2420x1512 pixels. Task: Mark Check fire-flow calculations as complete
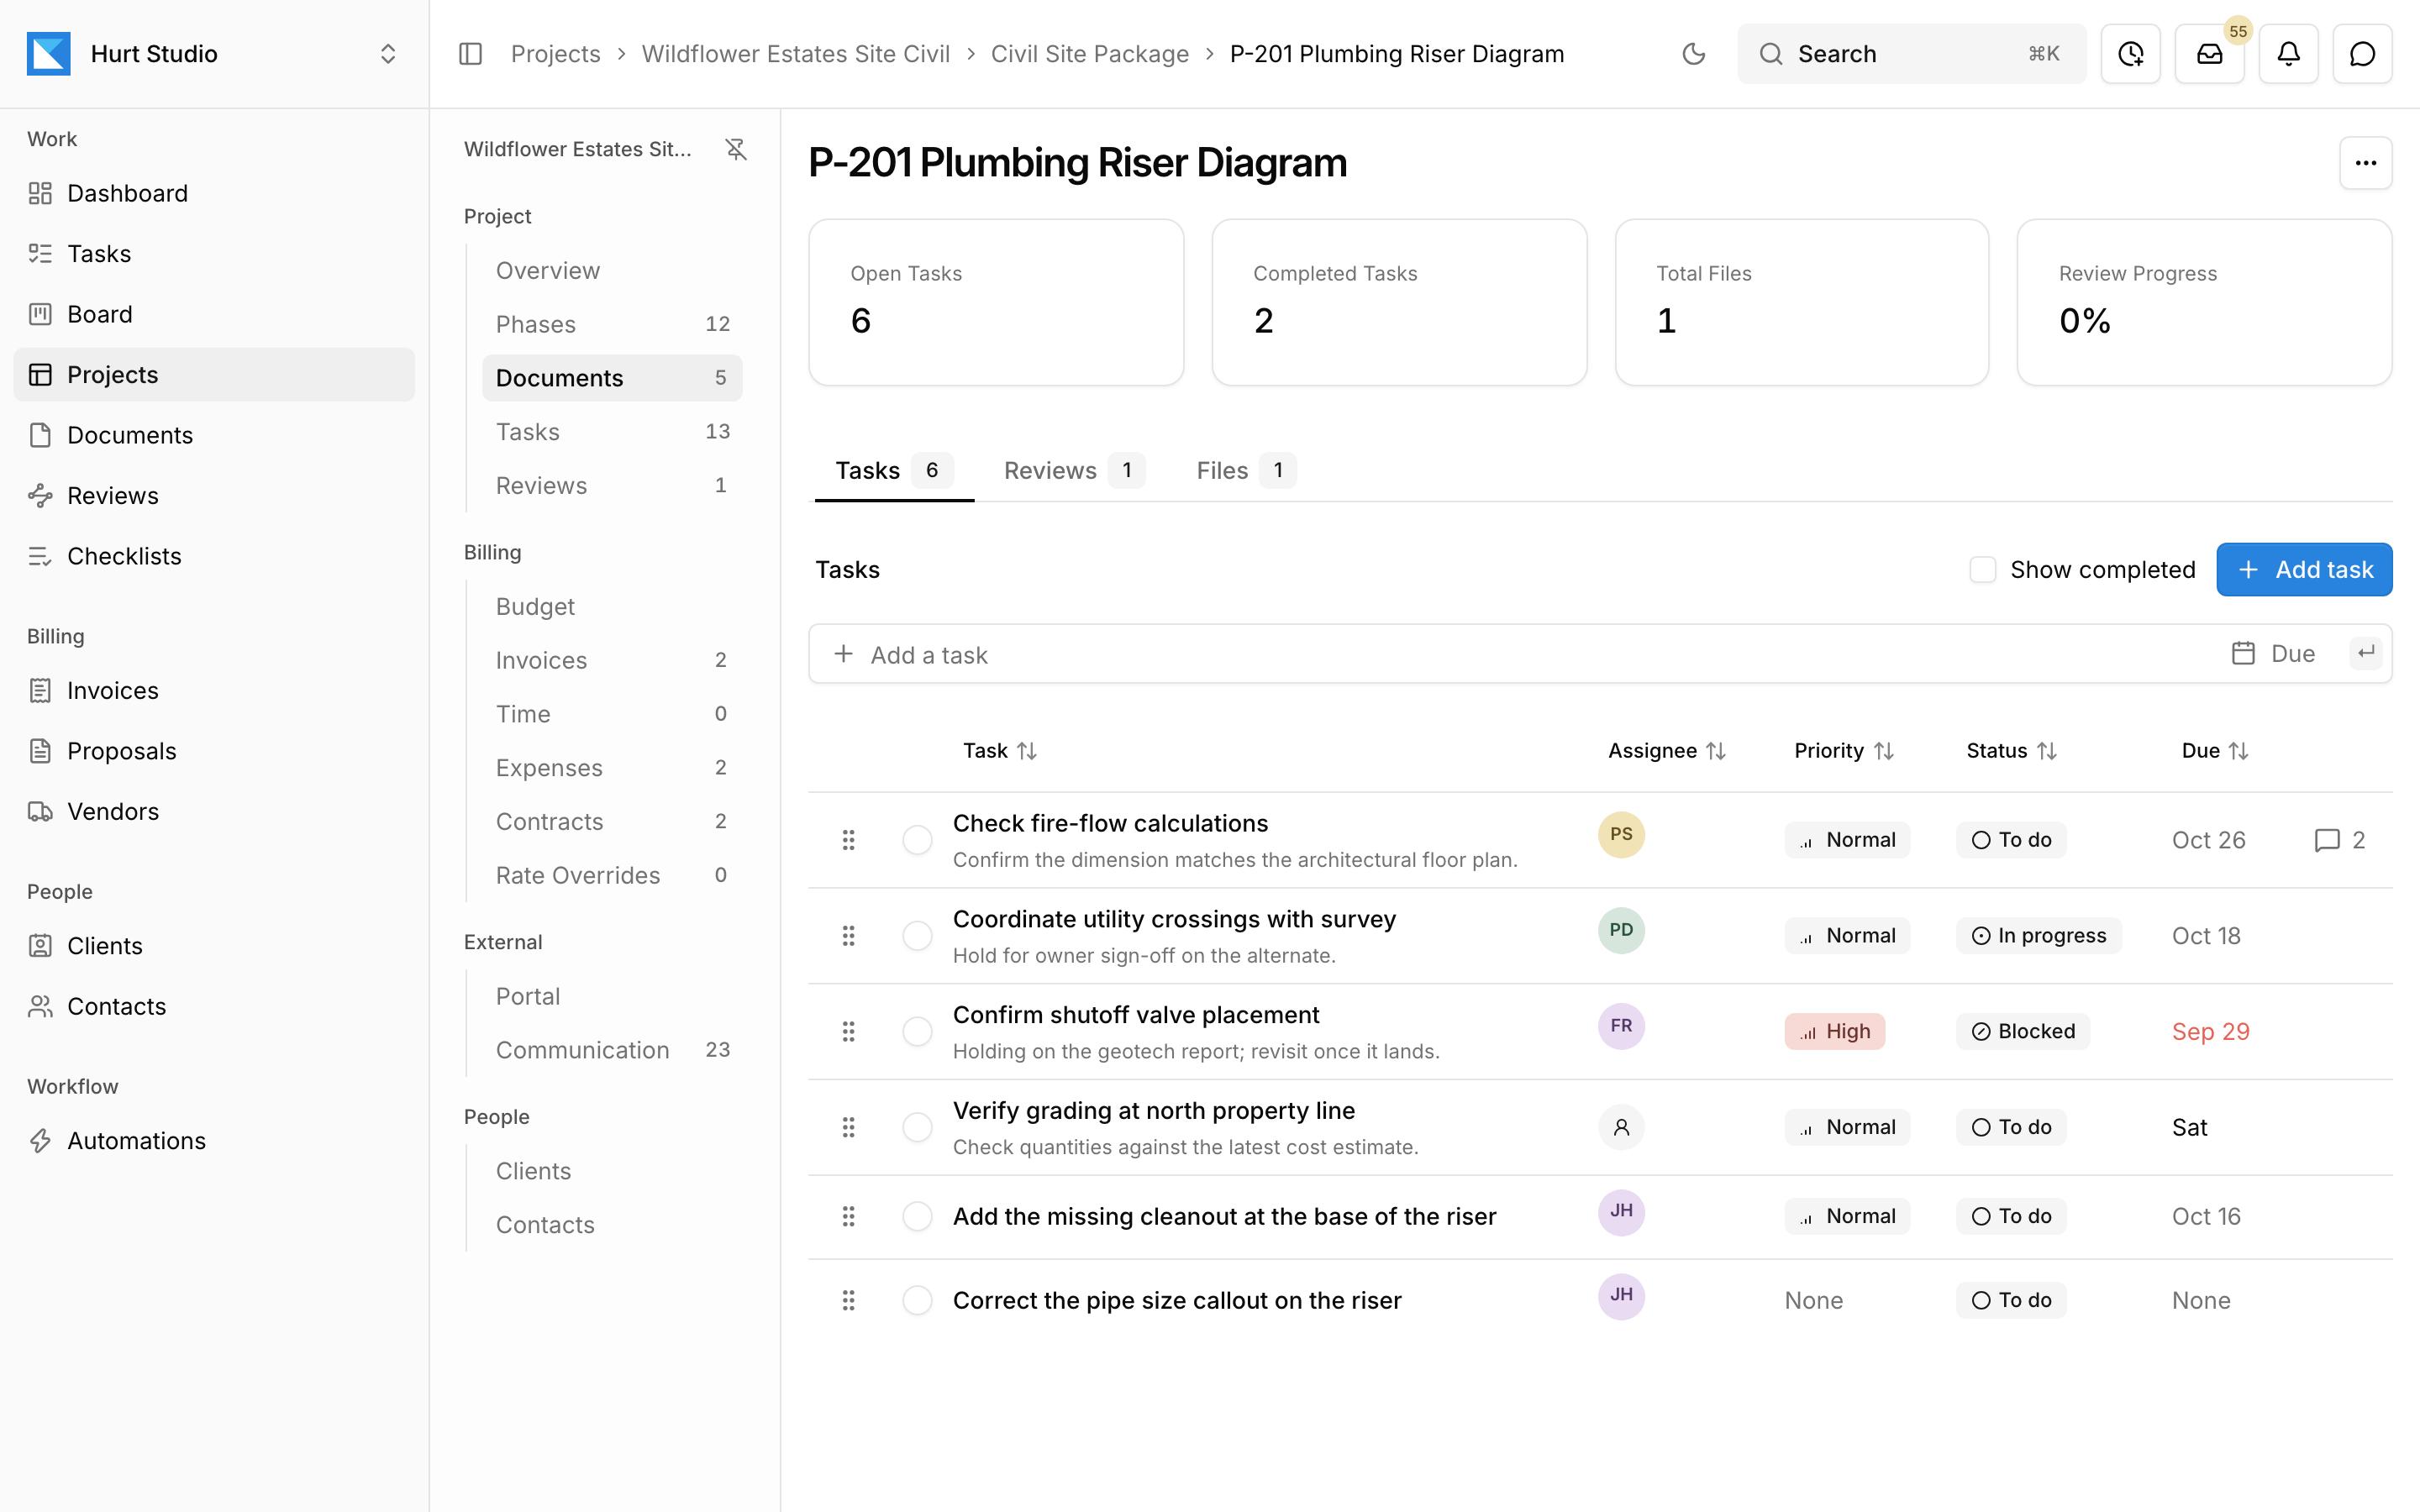click(917, 840)
